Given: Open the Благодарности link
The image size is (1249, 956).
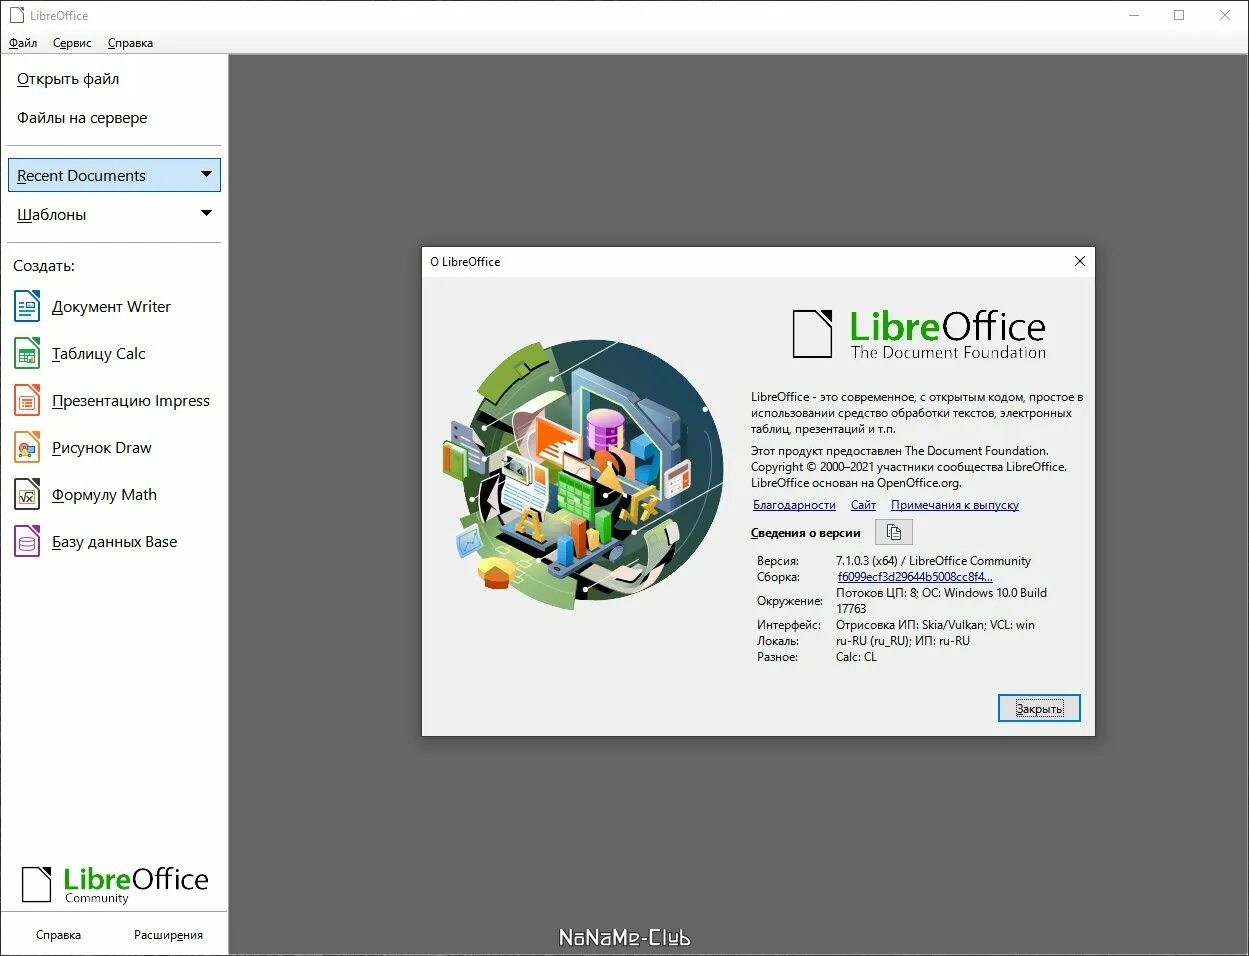Looking at the screenshot, I should point(794,505).
